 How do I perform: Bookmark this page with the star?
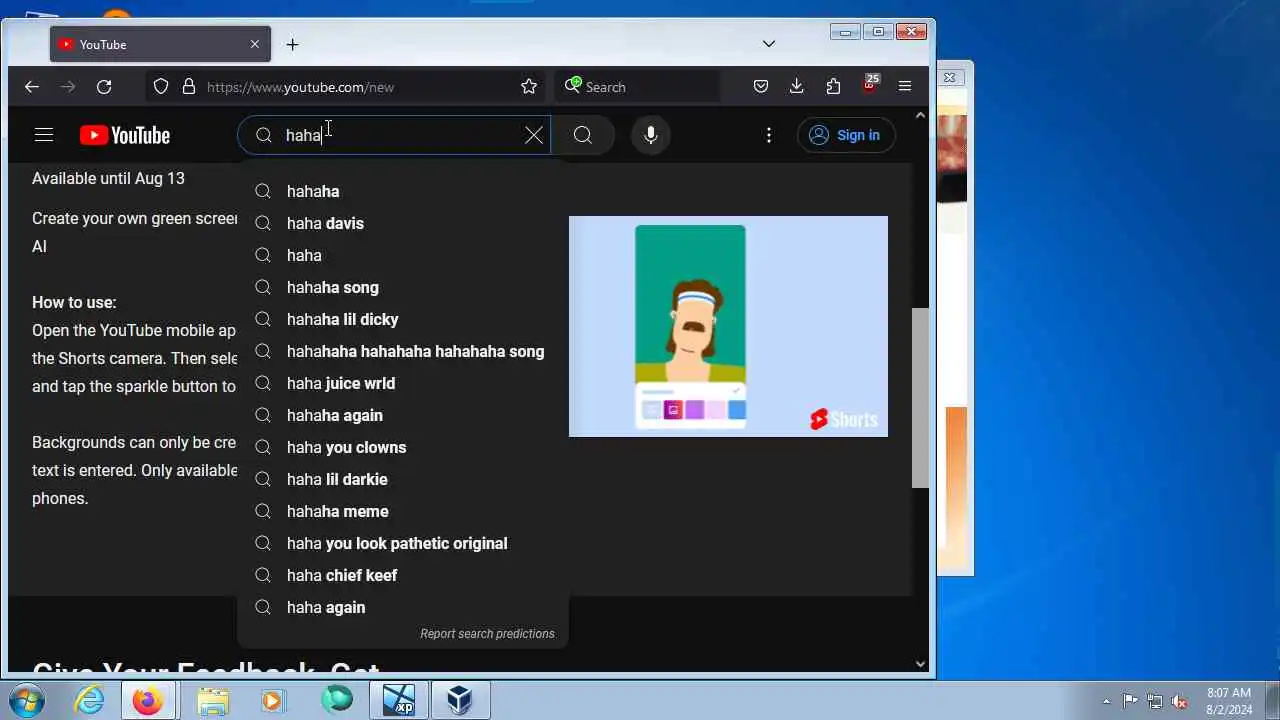pos(529,87)
